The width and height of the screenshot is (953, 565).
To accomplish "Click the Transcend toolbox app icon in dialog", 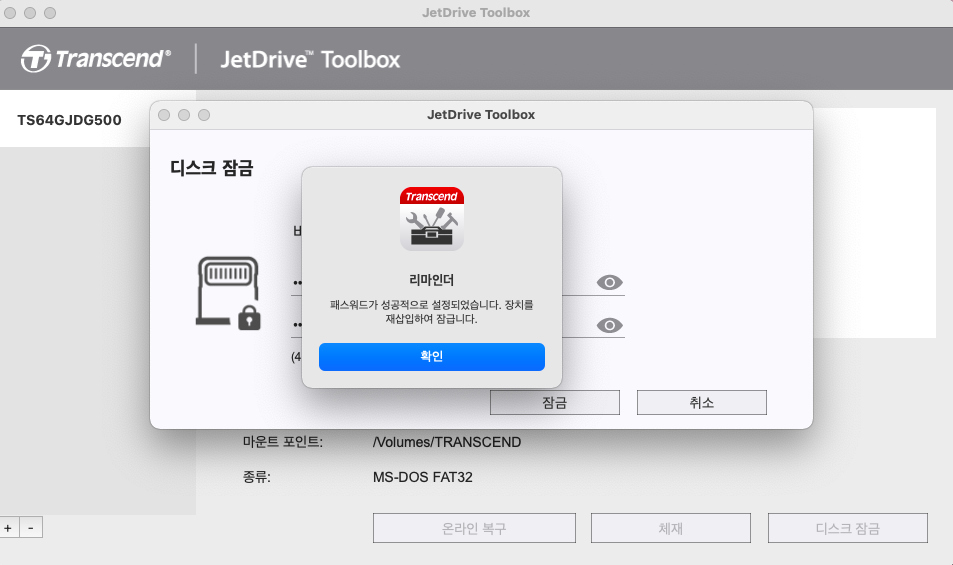I will coord(432,219).
